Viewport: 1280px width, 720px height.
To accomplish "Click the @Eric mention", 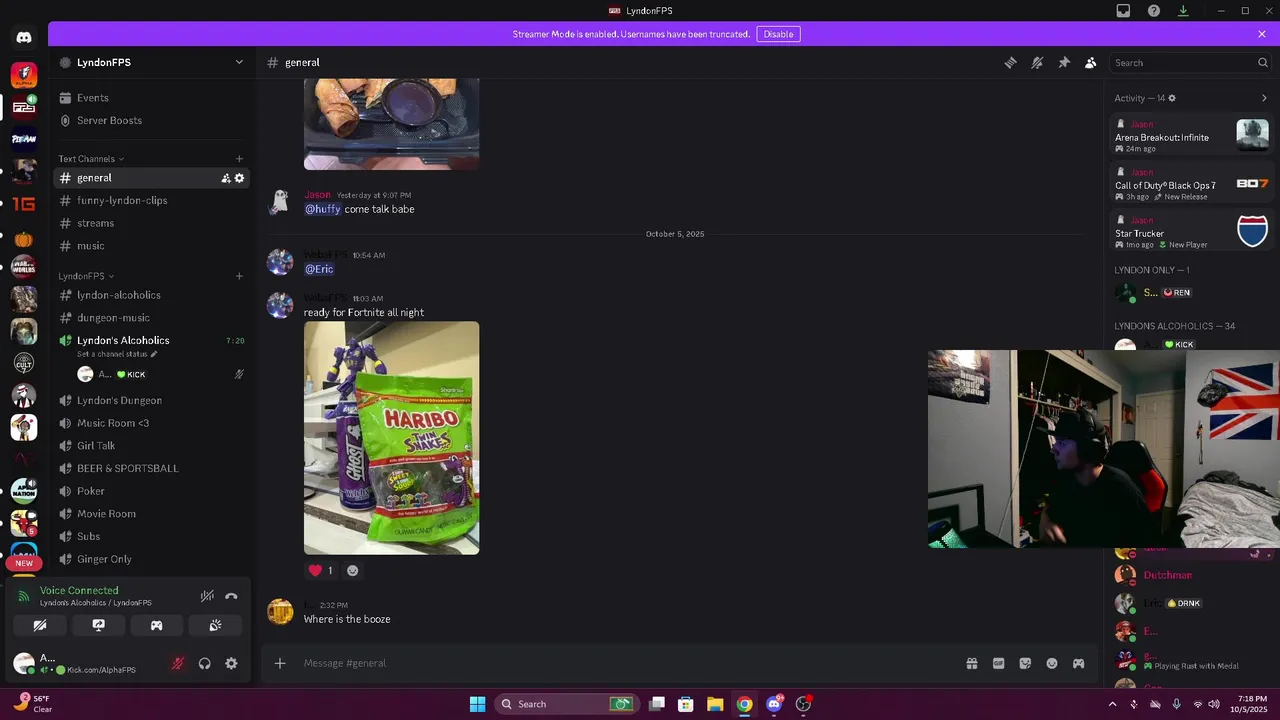I will tap(319, 269).
